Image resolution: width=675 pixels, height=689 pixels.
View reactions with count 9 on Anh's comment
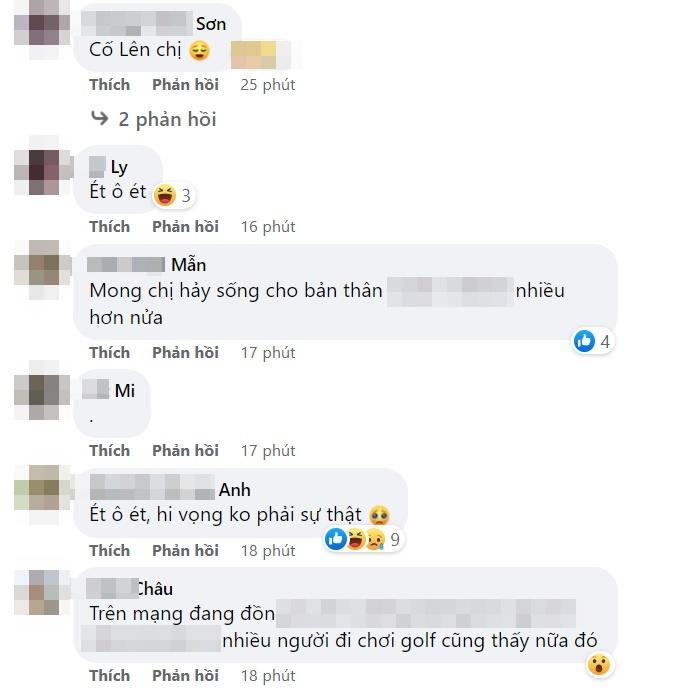[x=363, y=539]
